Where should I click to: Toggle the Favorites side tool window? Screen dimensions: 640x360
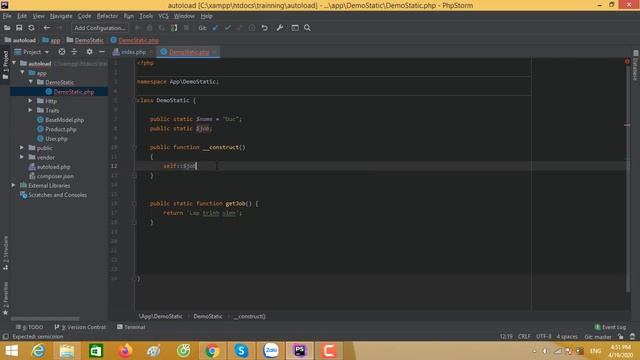(5, 298)
